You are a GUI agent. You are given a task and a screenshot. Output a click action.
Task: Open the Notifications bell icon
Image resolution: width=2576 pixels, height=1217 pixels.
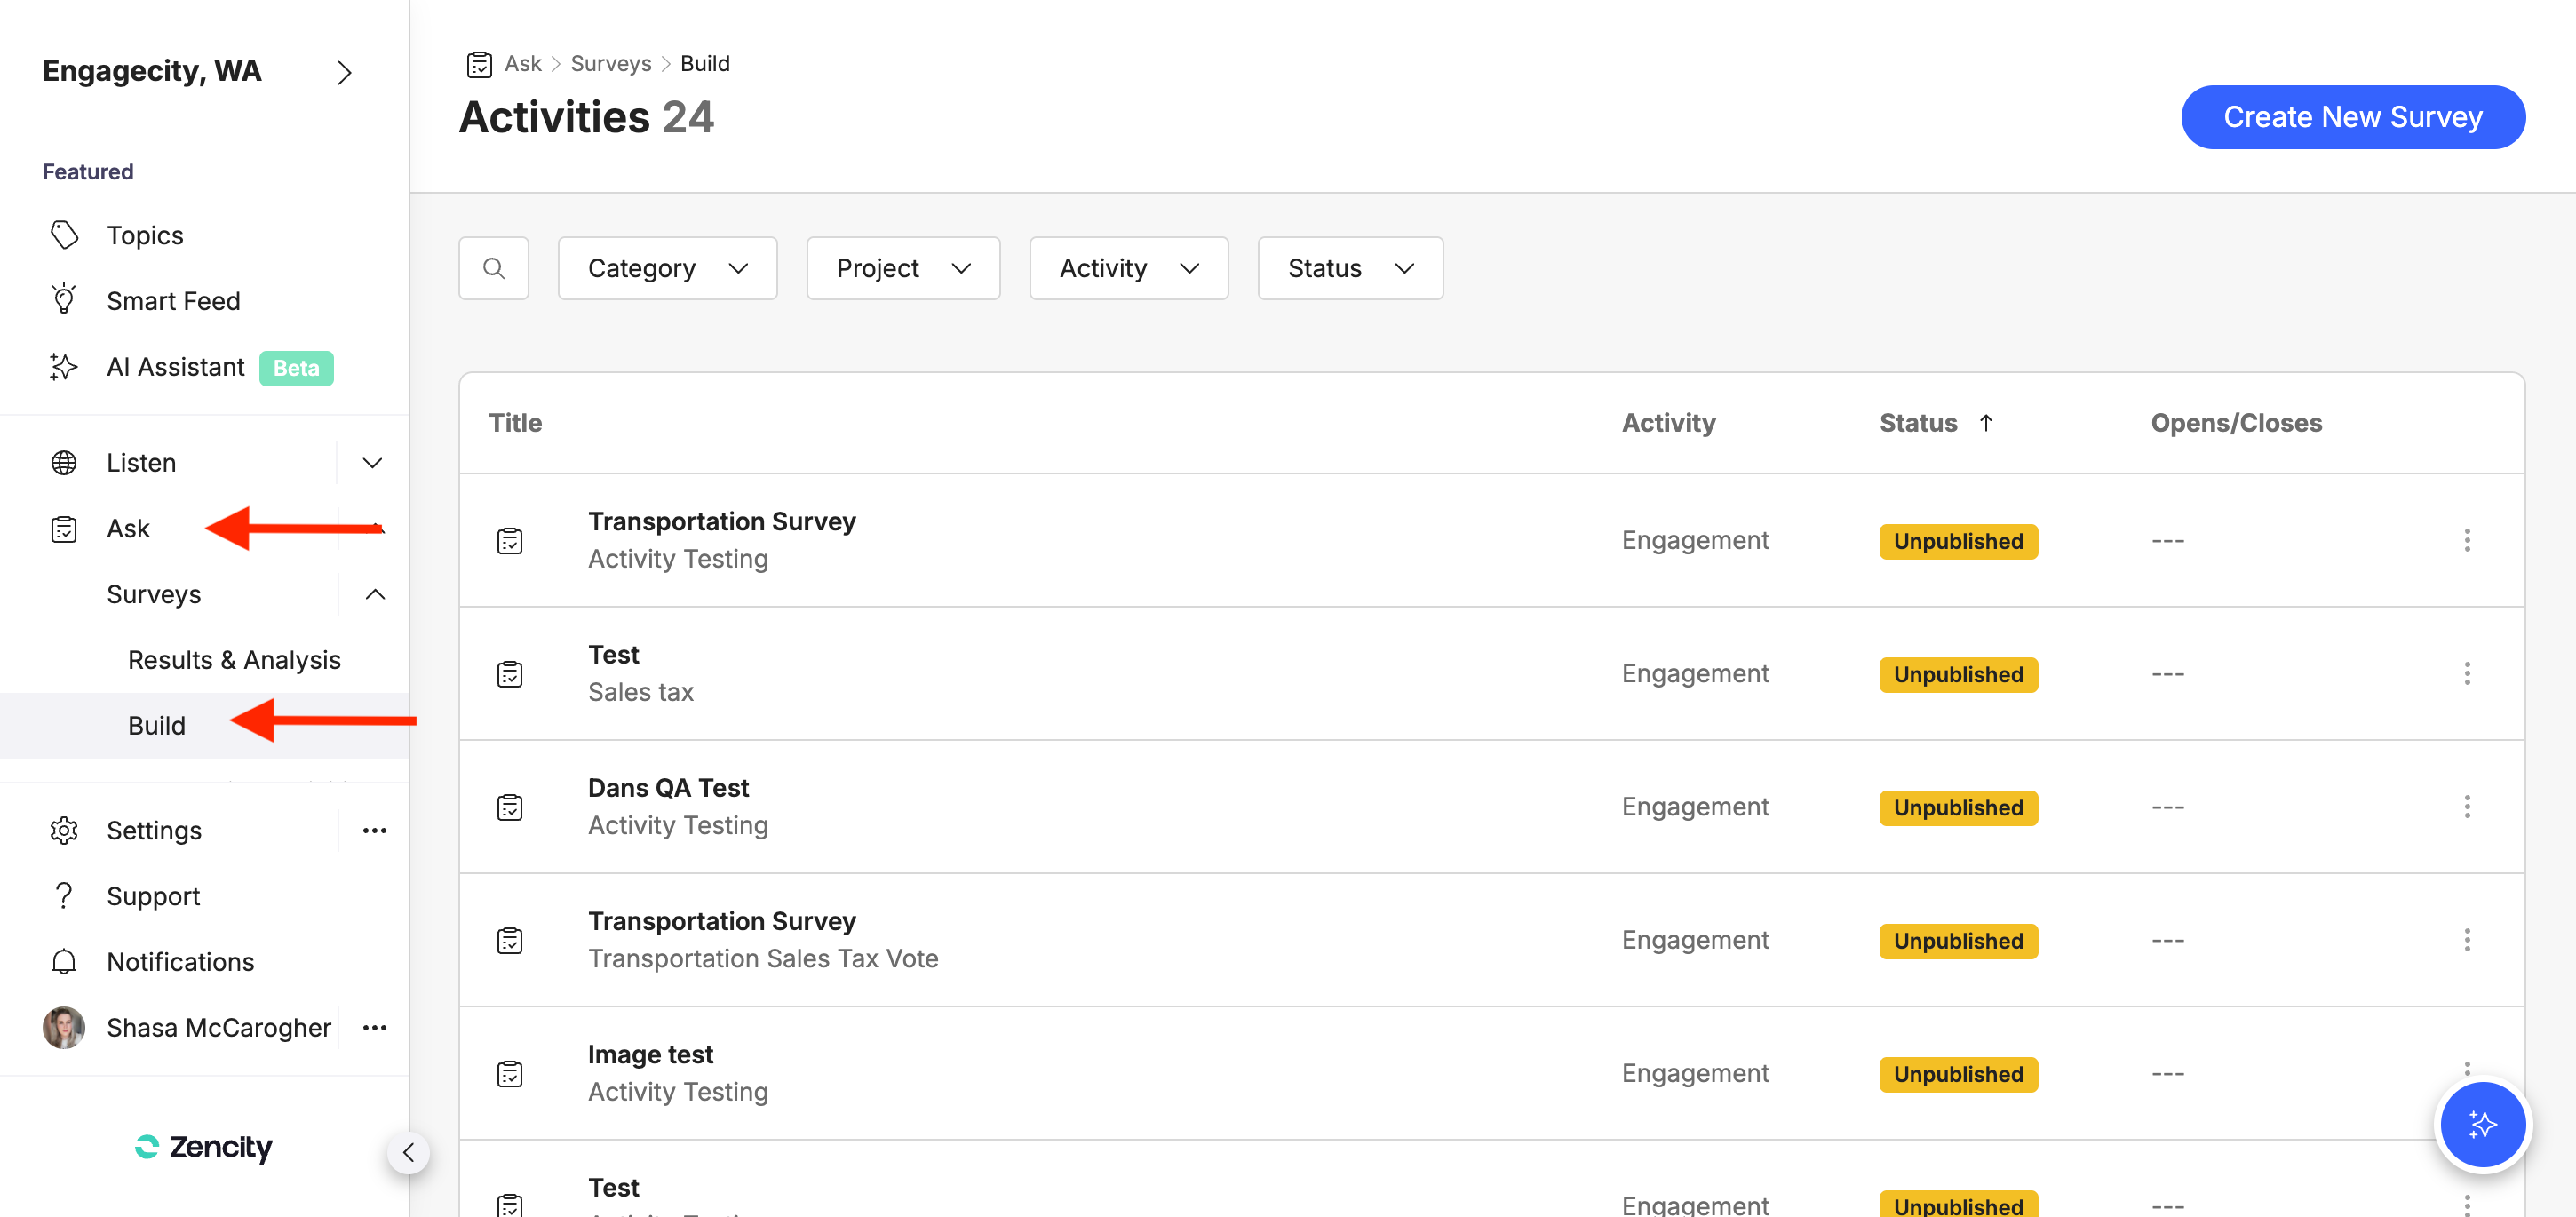[63, 961]
